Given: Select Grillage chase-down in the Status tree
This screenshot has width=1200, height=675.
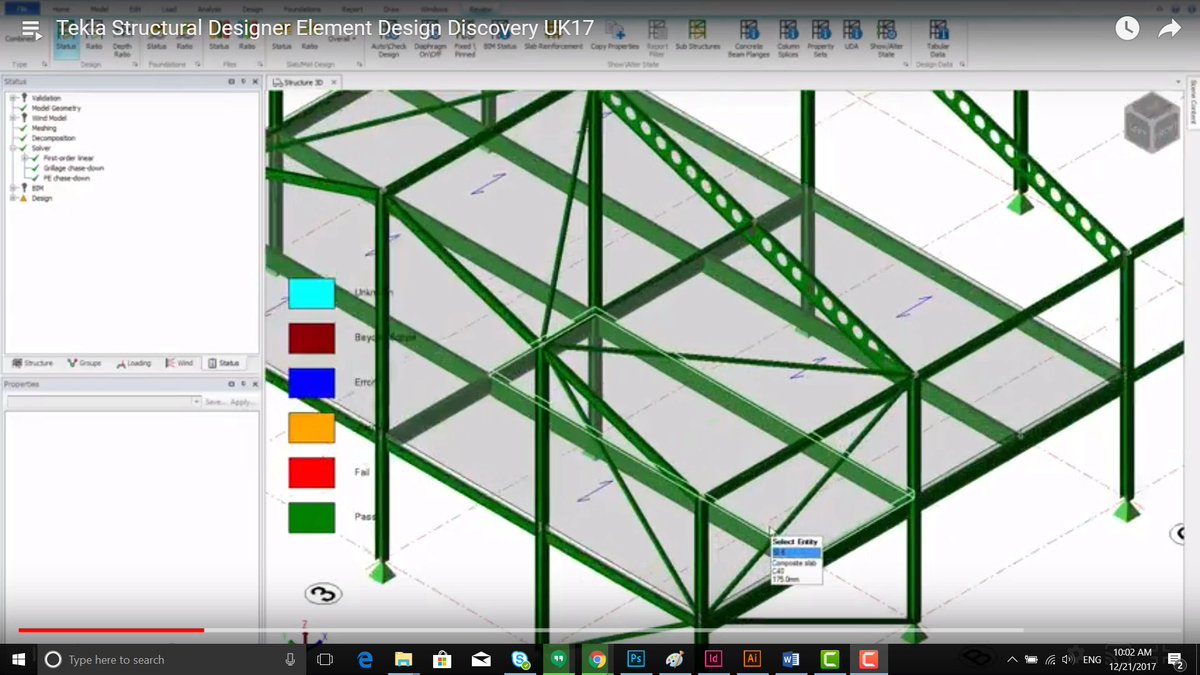Looking at the screenshot, I should 73,167.
